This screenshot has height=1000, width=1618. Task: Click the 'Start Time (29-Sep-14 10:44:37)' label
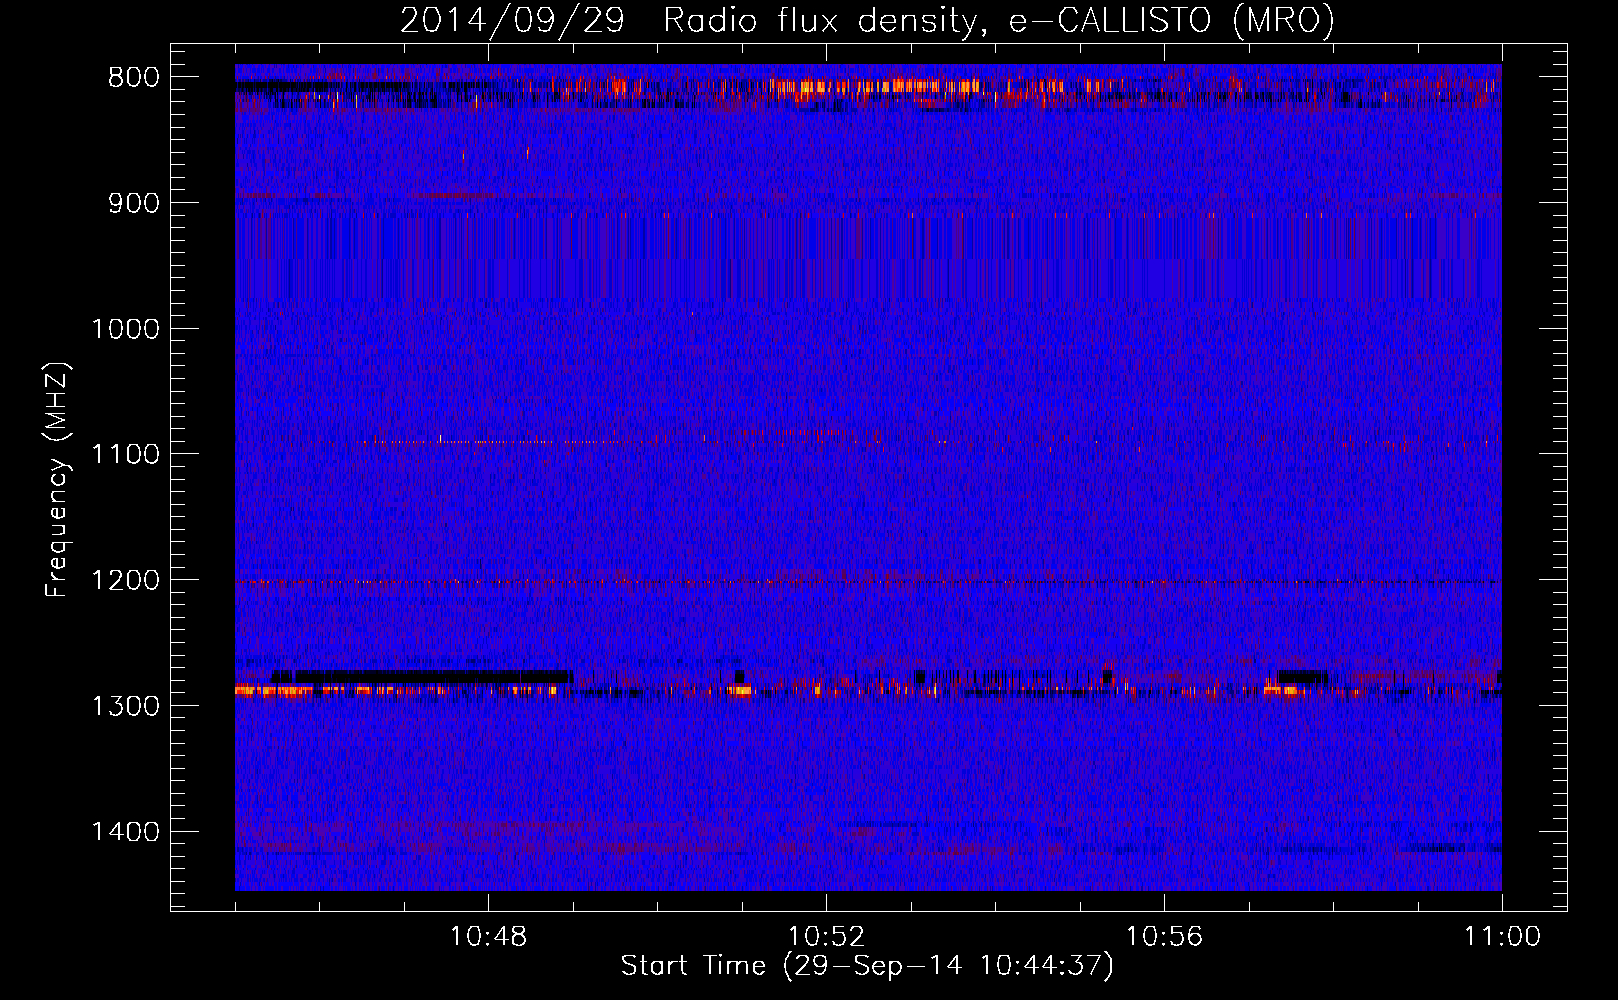click(867, 966)
